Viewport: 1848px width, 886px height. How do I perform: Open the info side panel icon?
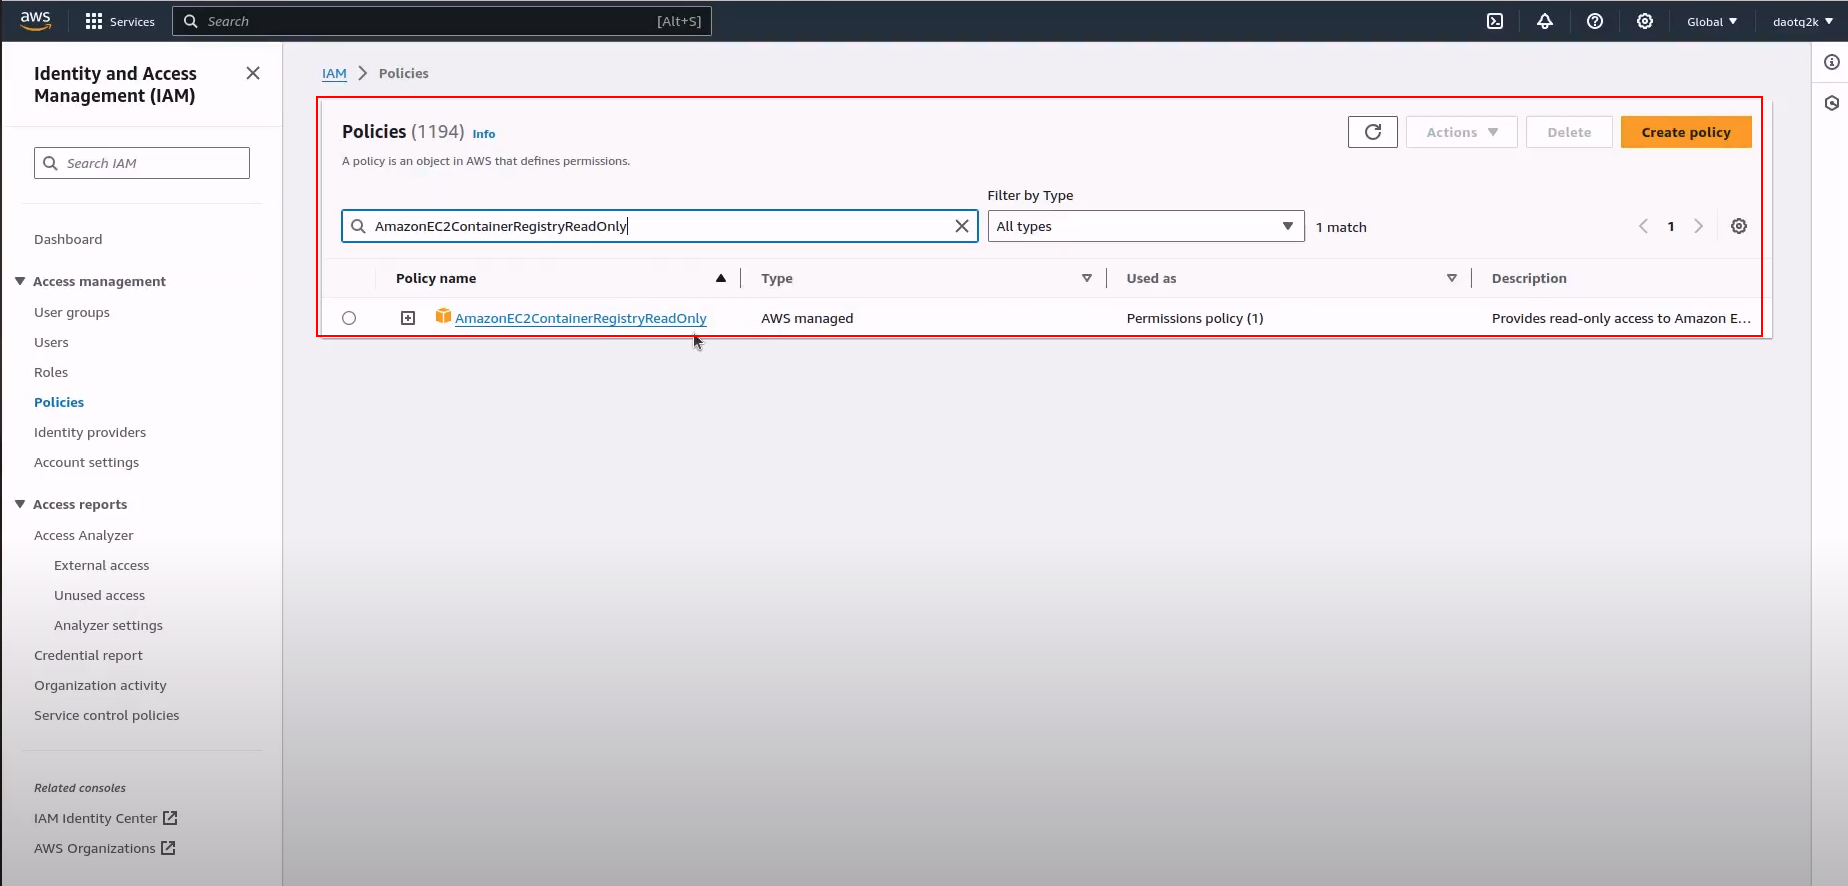point(1832,62)
